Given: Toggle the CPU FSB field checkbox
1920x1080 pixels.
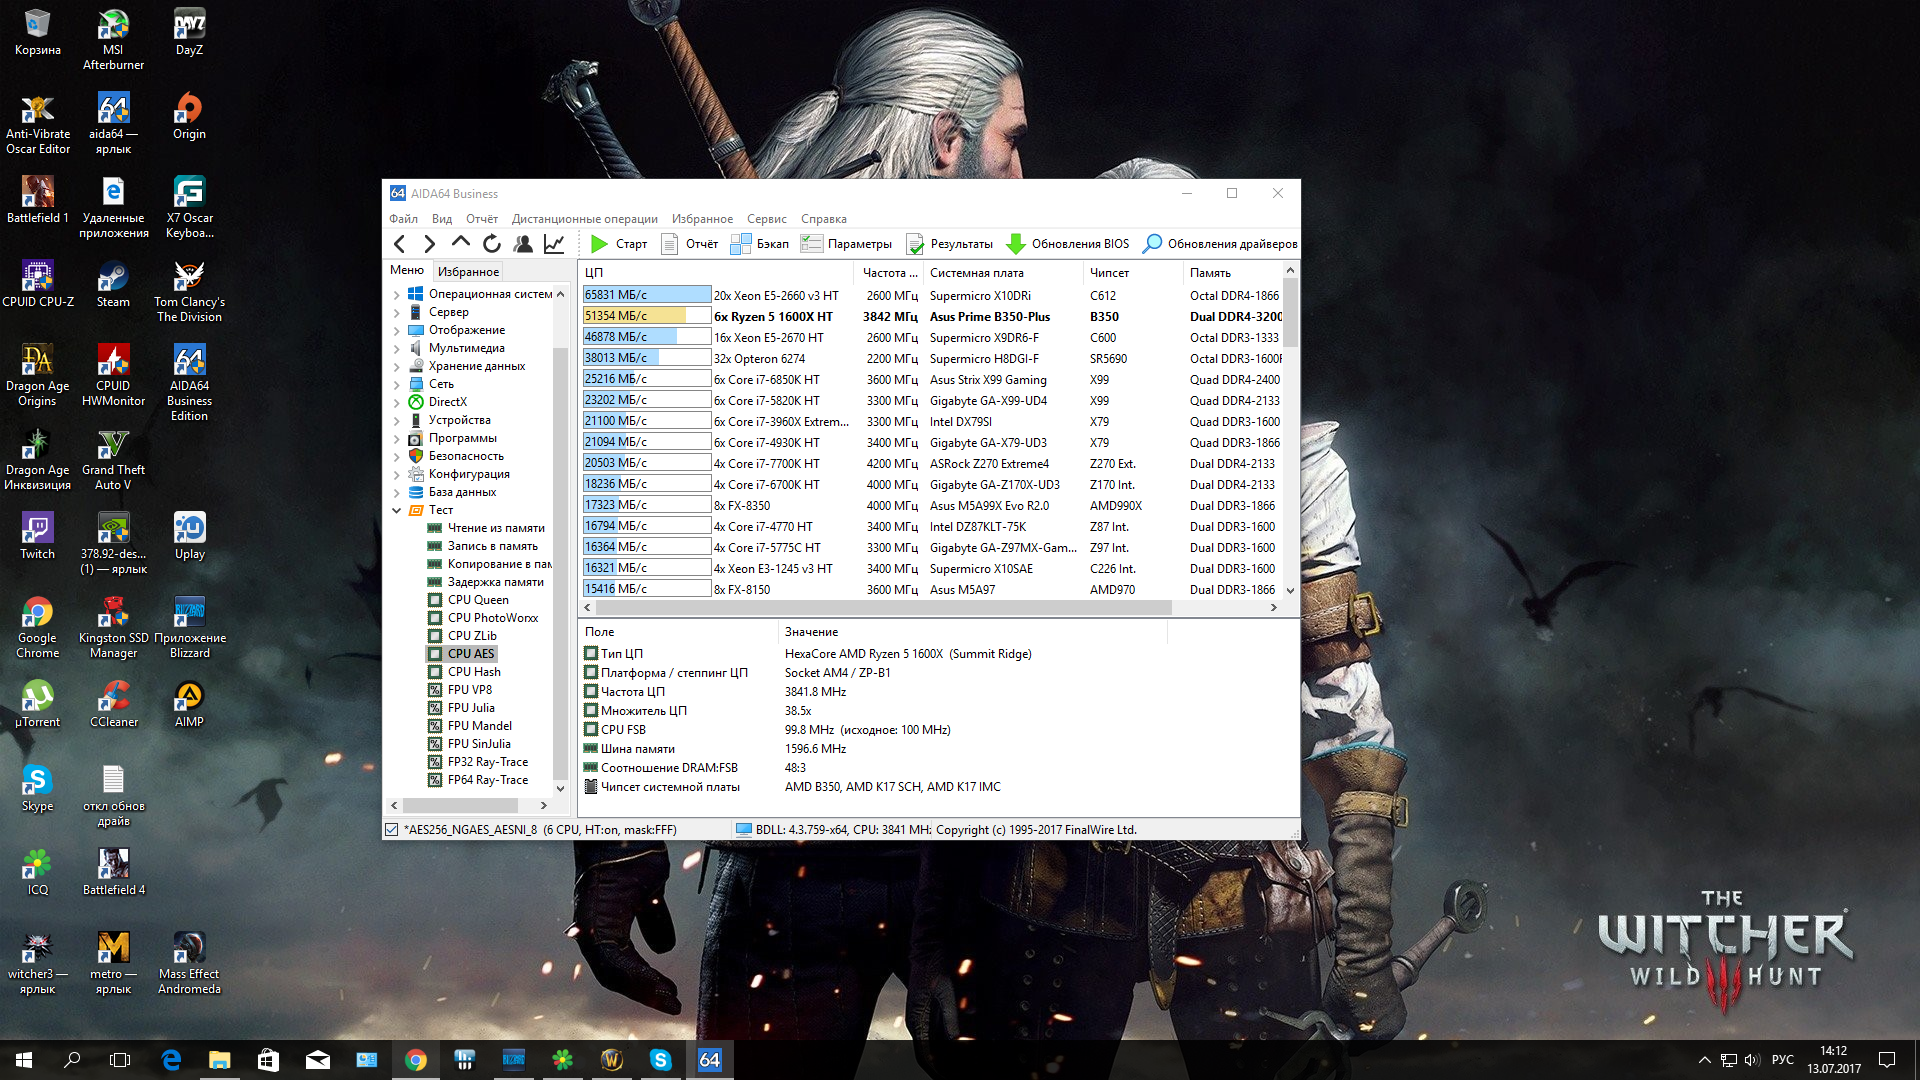Looking at the screenshot, I should (x=591, y=730).
